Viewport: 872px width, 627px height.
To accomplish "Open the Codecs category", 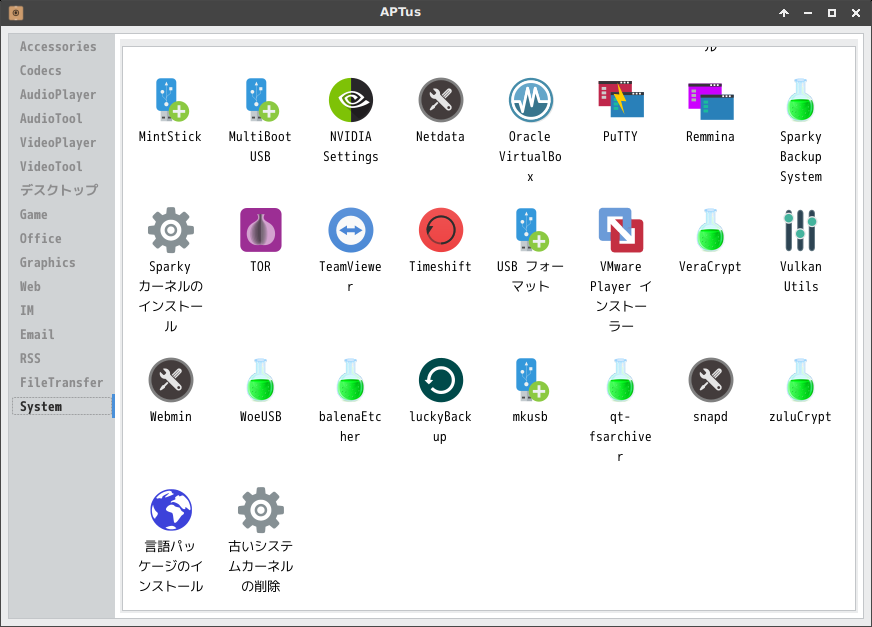I will click(x=41, y=71).
